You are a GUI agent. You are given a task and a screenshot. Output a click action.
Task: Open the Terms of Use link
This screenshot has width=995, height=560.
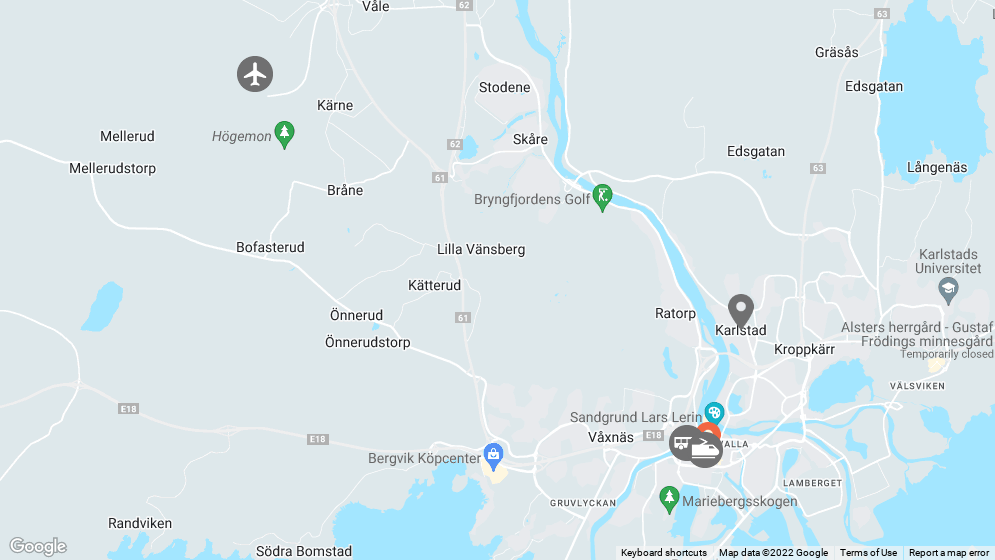tap(868, 553)
